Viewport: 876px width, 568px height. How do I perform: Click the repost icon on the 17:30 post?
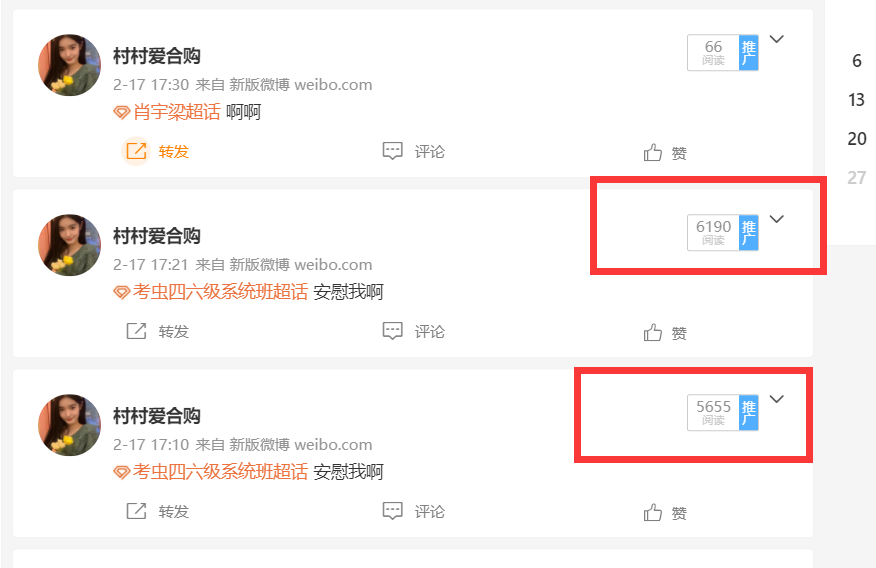pyautogui.click(x=136, y=151)
